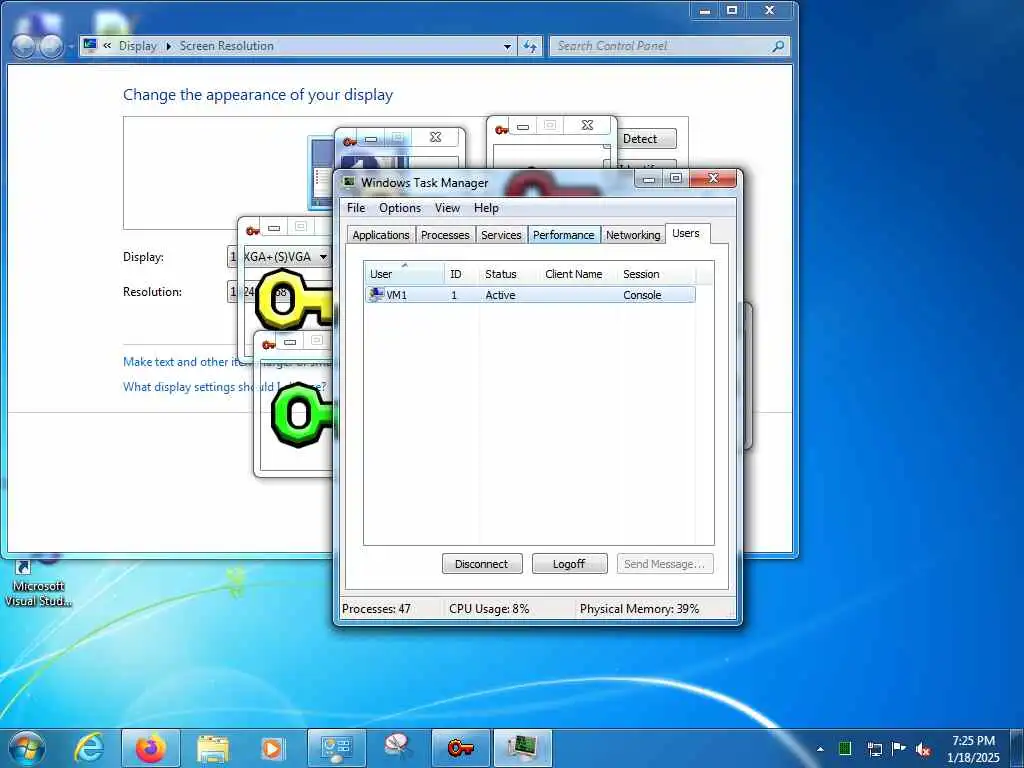The height and width of the screenshot is (768, 1024).
Task: Switch to the red key app on taskbar
Action: point(460,748)
